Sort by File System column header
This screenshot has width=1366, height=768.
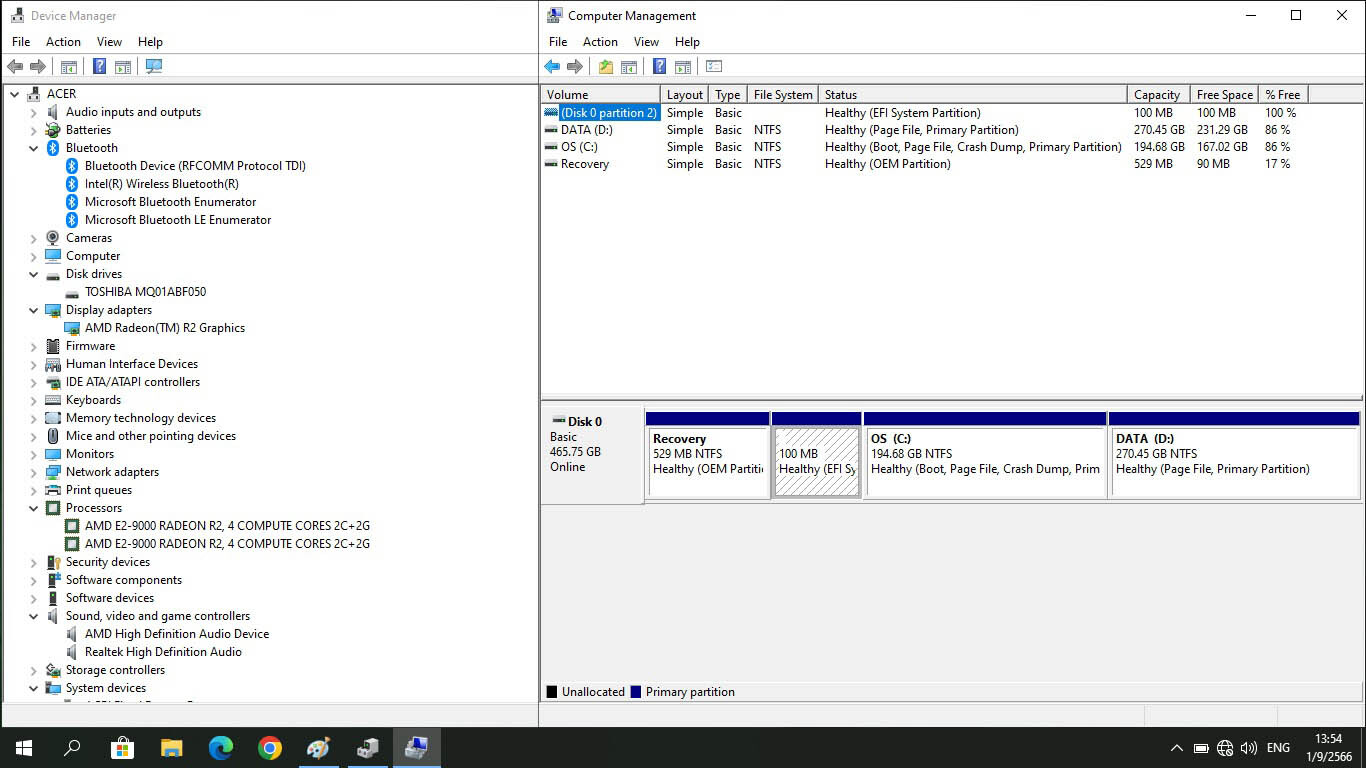coord(783,95)
